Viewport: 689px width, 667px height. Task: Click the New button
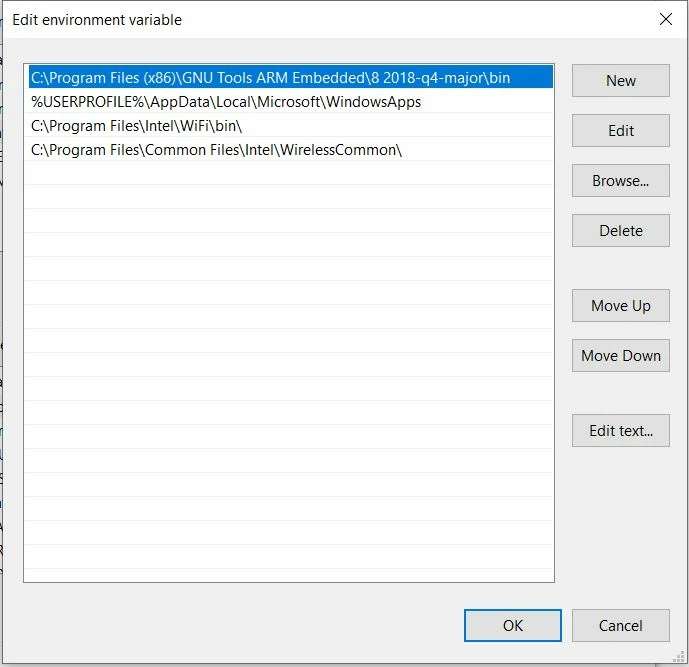(620, 80)
